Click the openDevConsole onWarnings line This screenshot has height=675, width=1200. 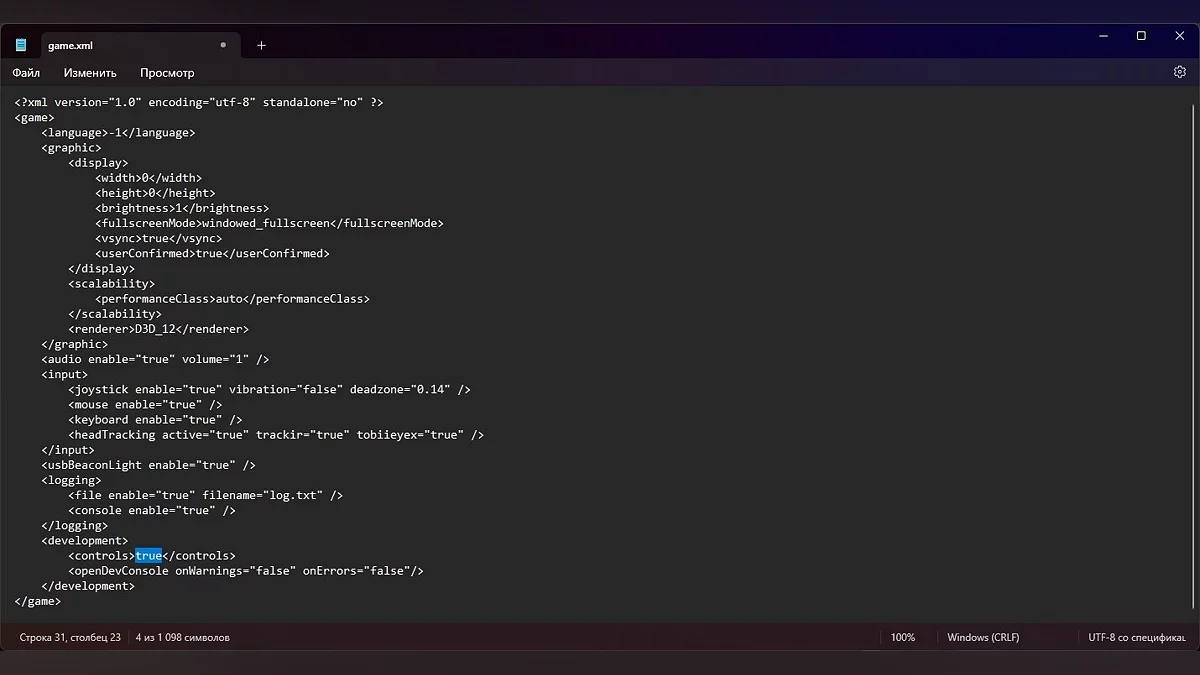(246, 571)
